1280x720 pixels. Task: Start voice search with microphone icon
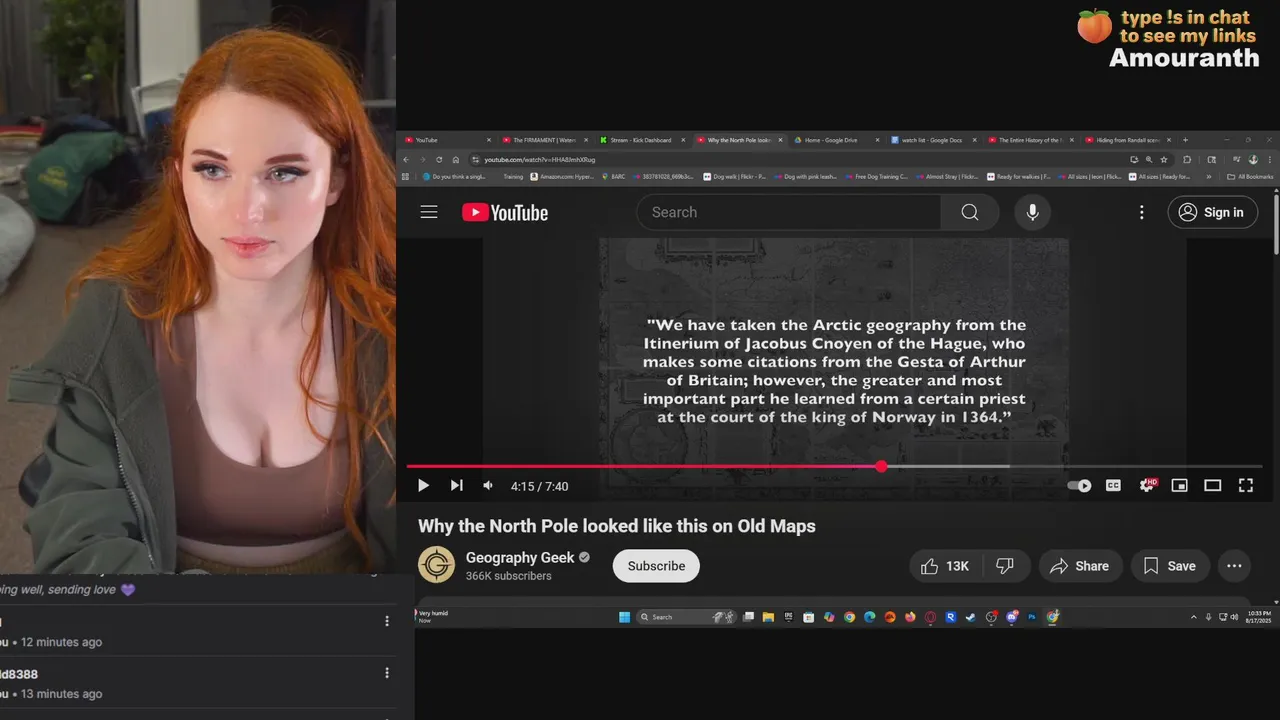(x=1032, y=212)
